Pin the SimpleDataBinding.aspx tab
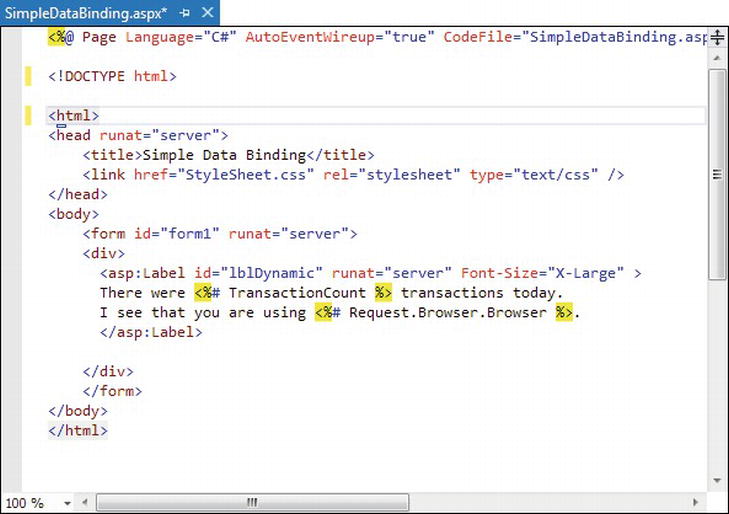729x514 pixels. 184,11
